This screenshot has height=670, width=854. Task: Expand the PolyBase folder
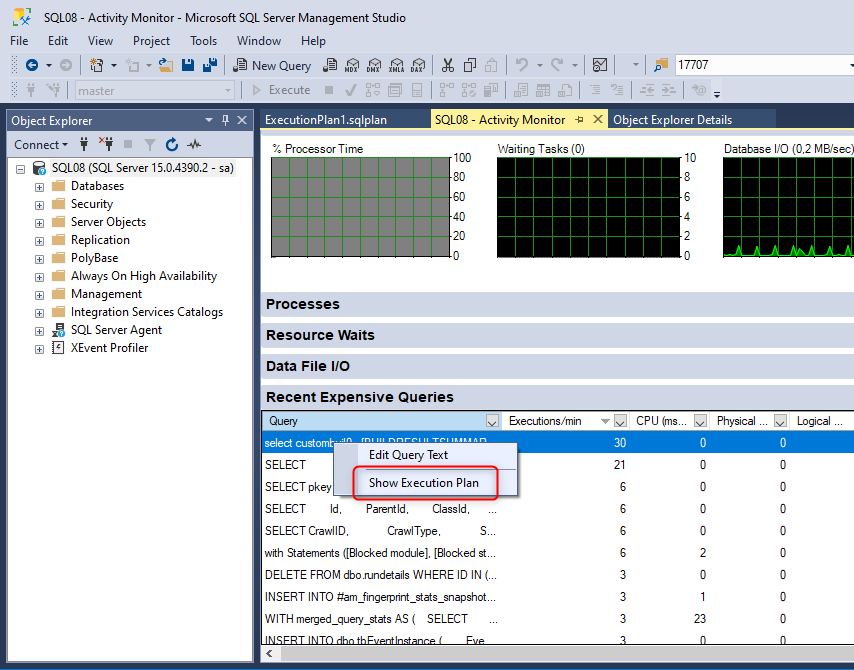click(x=39, y=259)
